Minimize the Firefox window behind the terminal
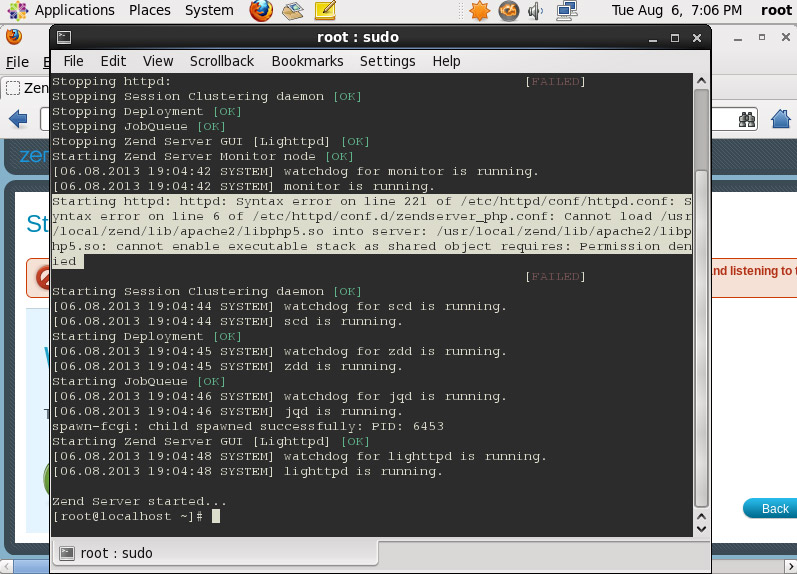797x574 pixels. (x=738, y=38)
